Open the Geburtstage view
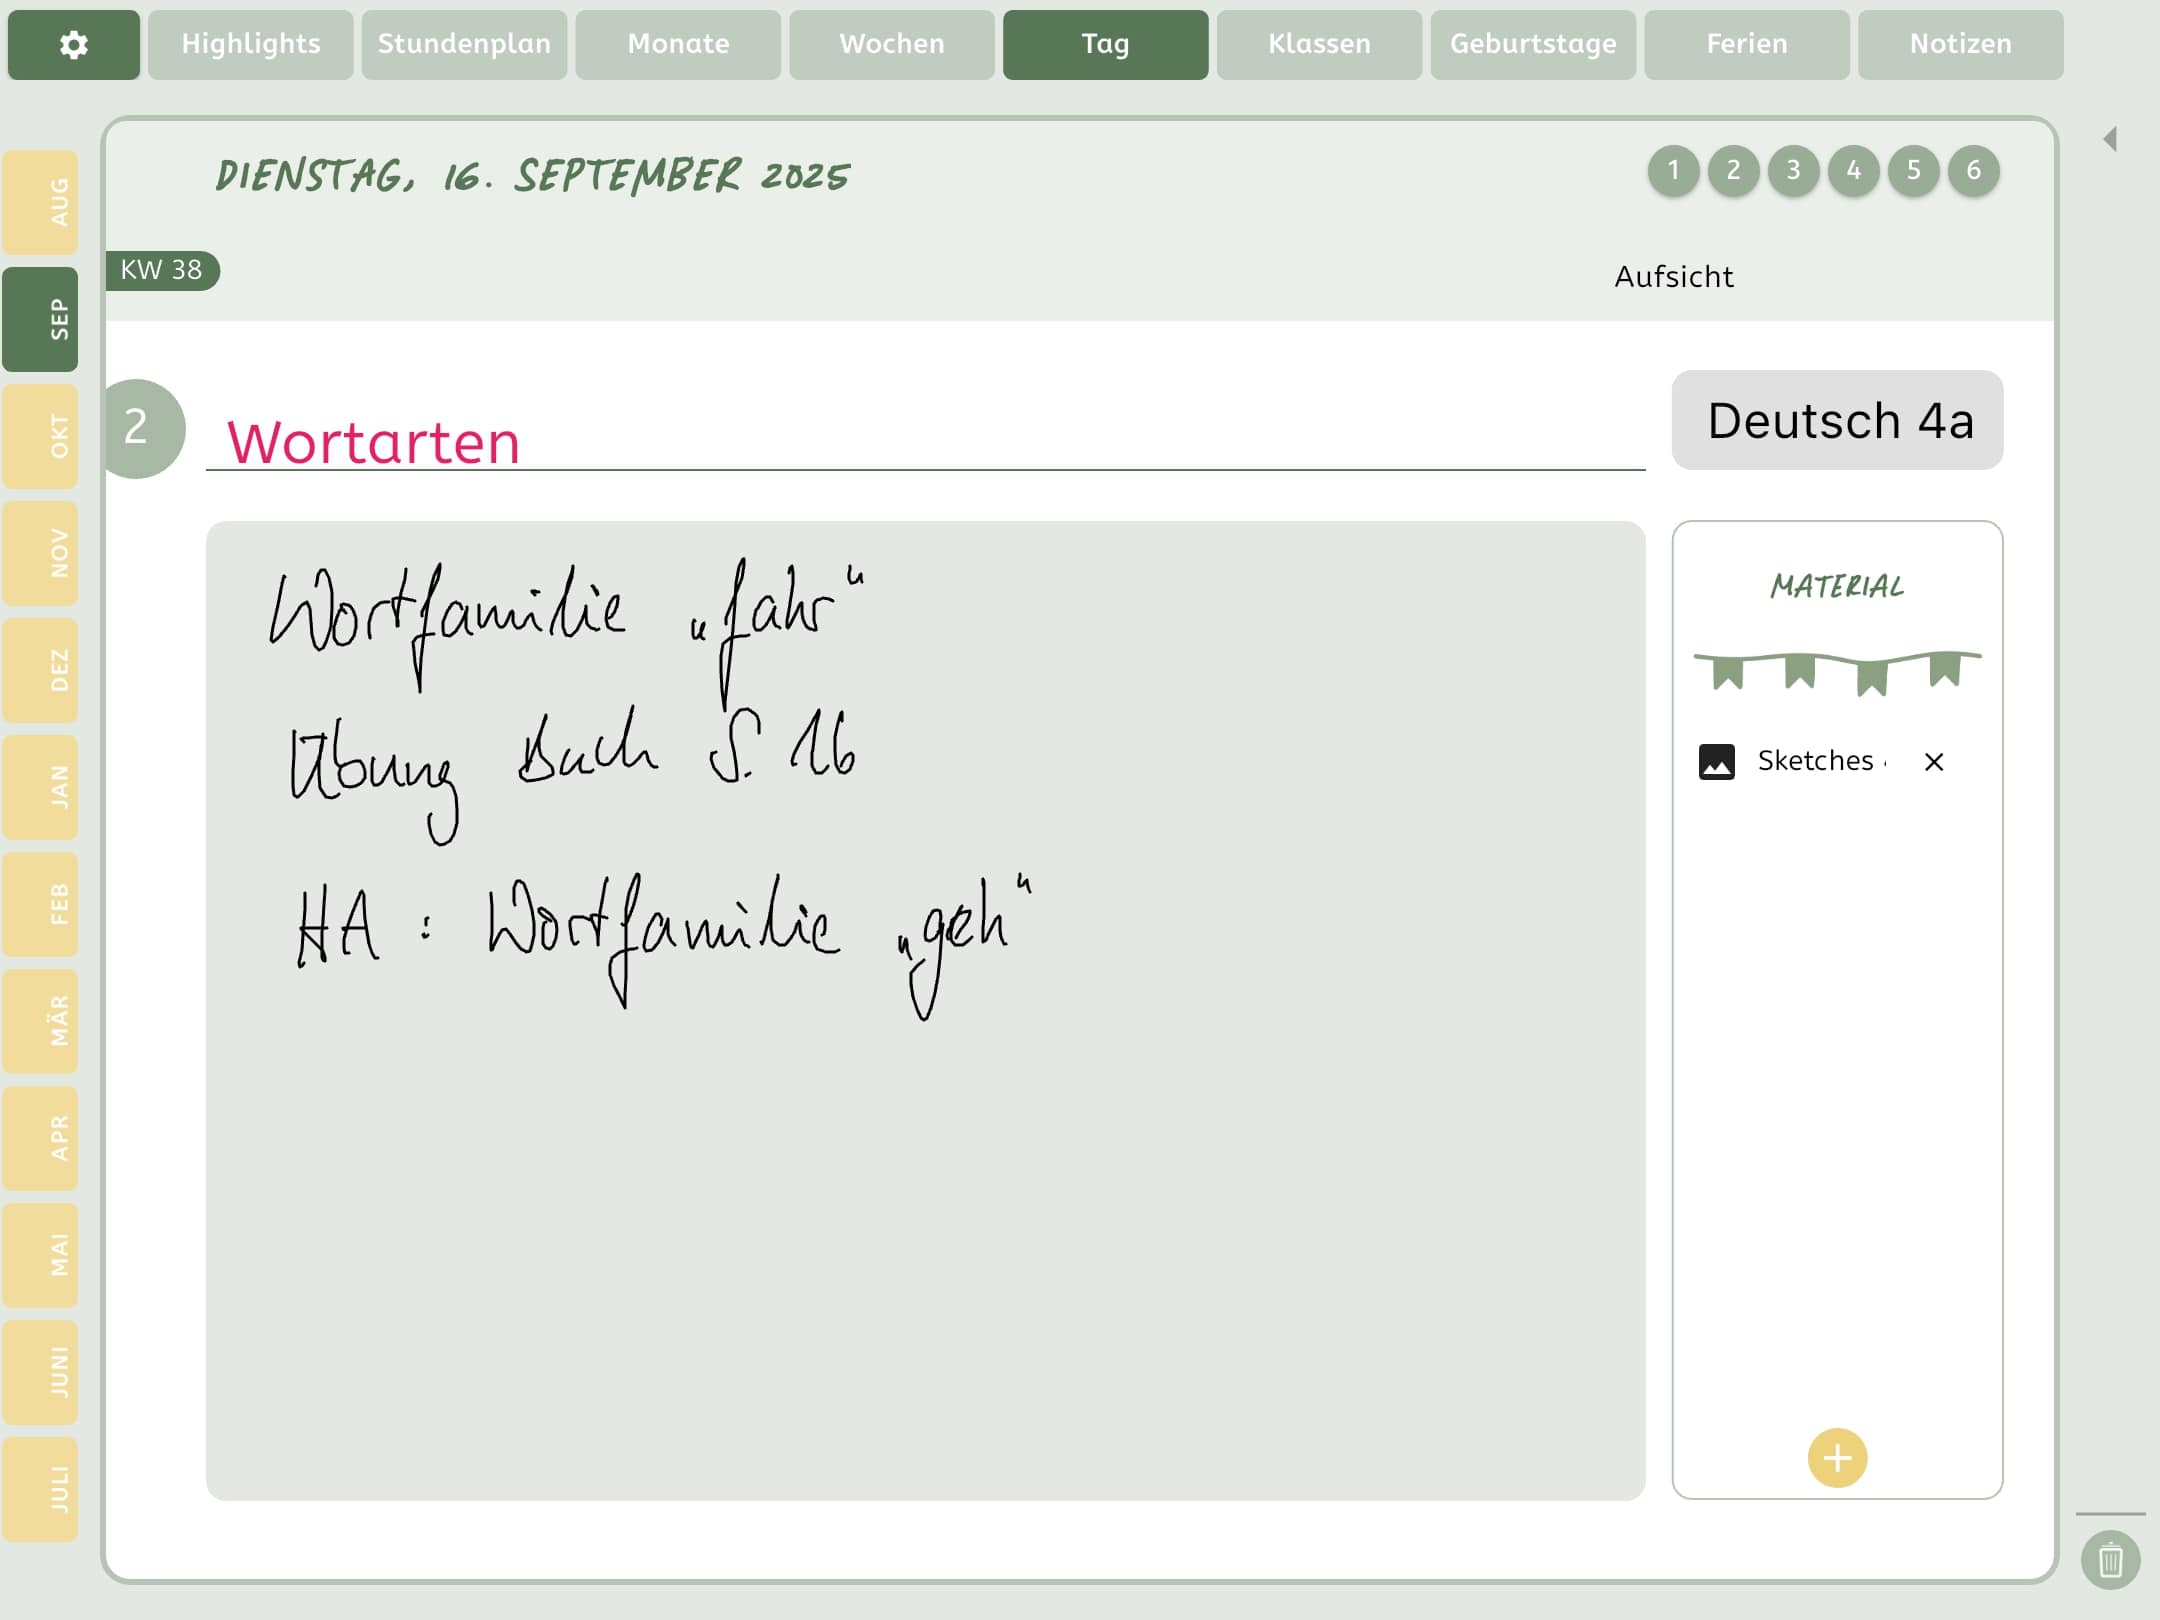Screen dimensions: 2160x1620 (1532, 44)
